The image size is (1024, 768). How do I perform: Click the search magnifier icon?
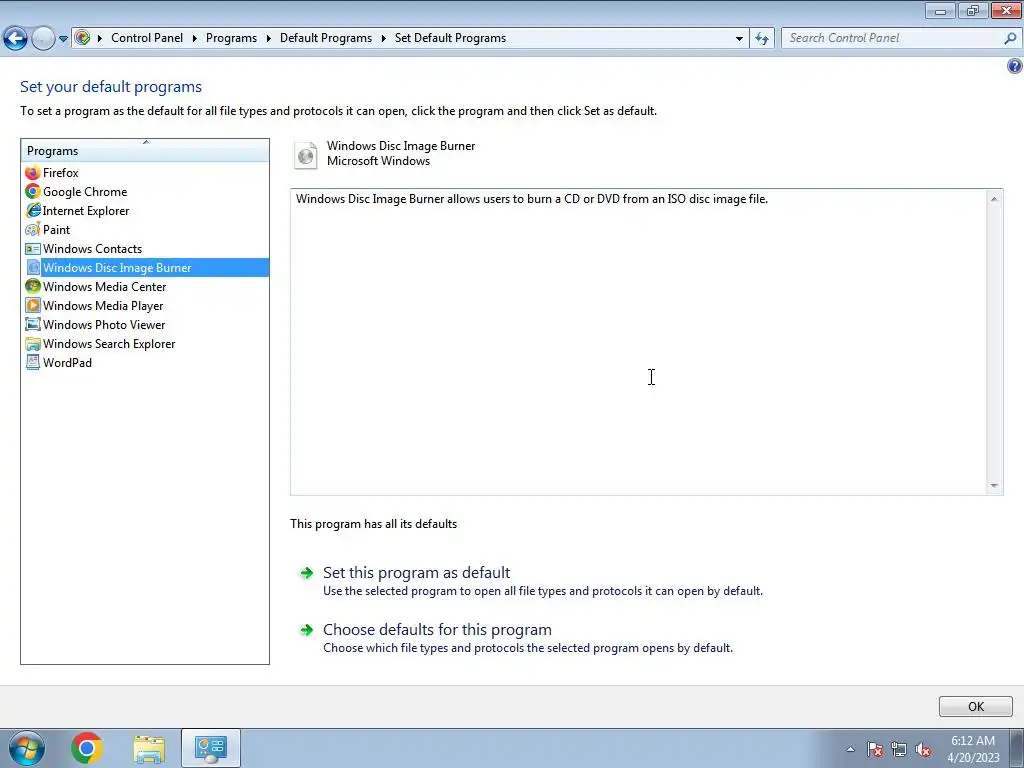pos(1010,39)
